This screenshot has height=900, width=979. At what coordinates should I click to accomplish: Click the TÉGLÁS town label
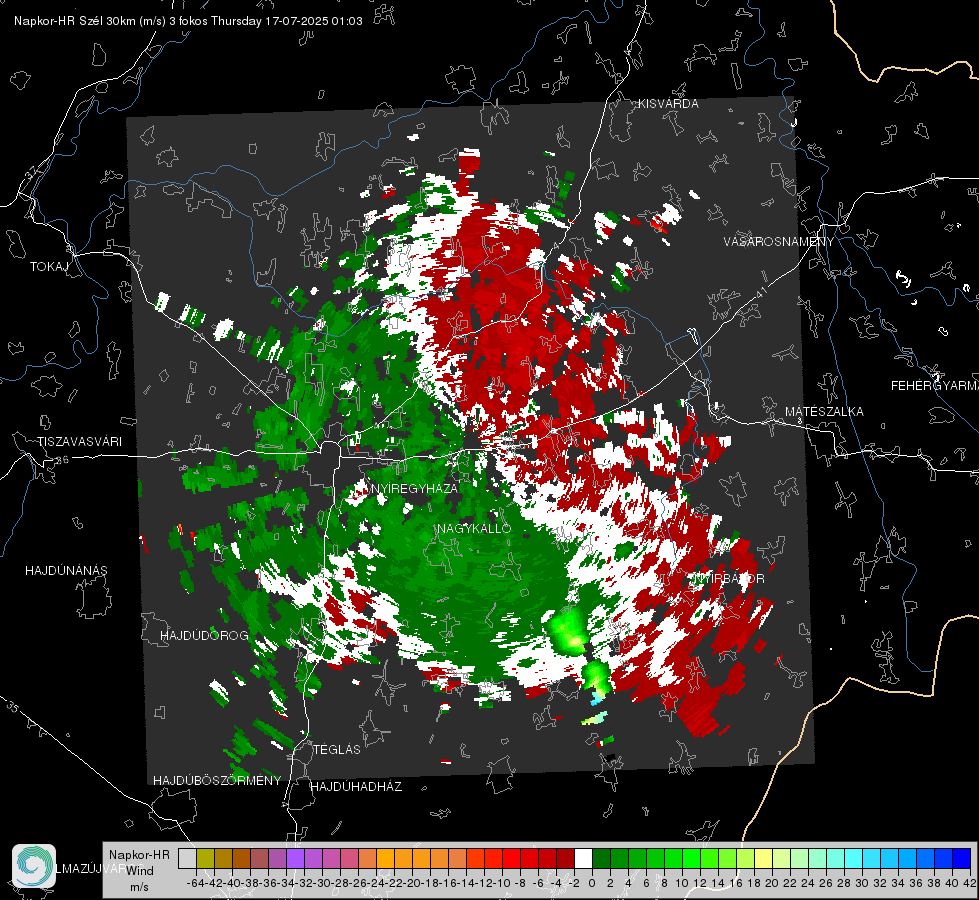337,750
